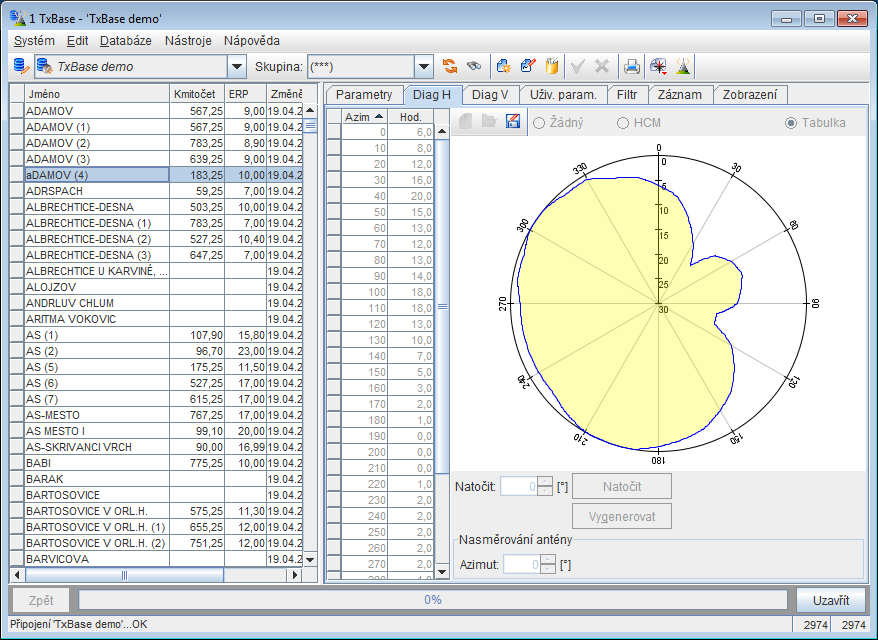
Task: Click the clipboard paste icon on the toolbar
Action: [551, 65]
